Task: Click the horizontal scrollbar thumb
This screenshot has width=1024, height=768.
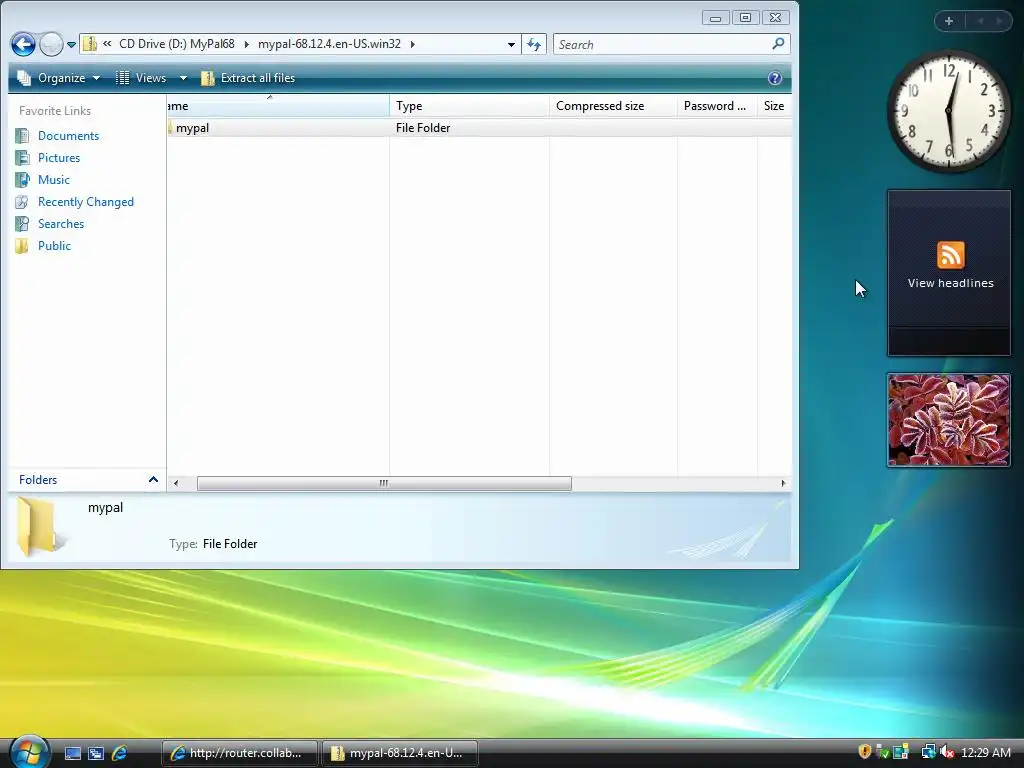Action: [x=384, y=483]
